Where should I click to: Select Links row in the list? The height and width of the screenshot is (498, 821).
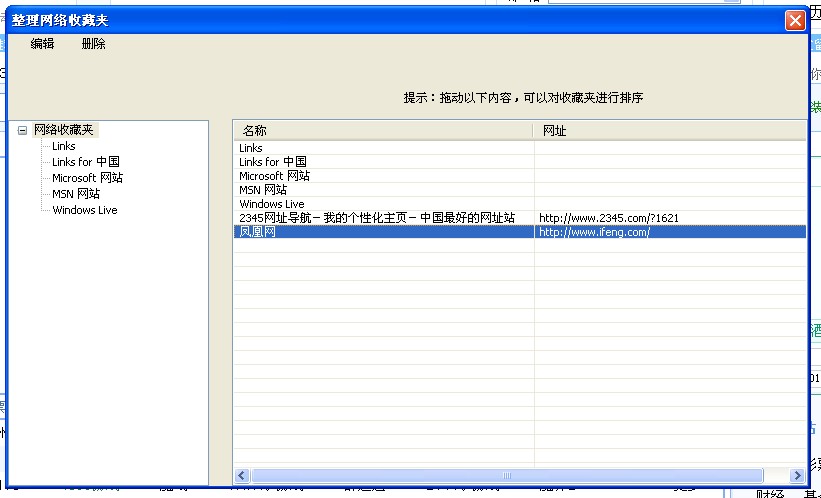(520, 148)
